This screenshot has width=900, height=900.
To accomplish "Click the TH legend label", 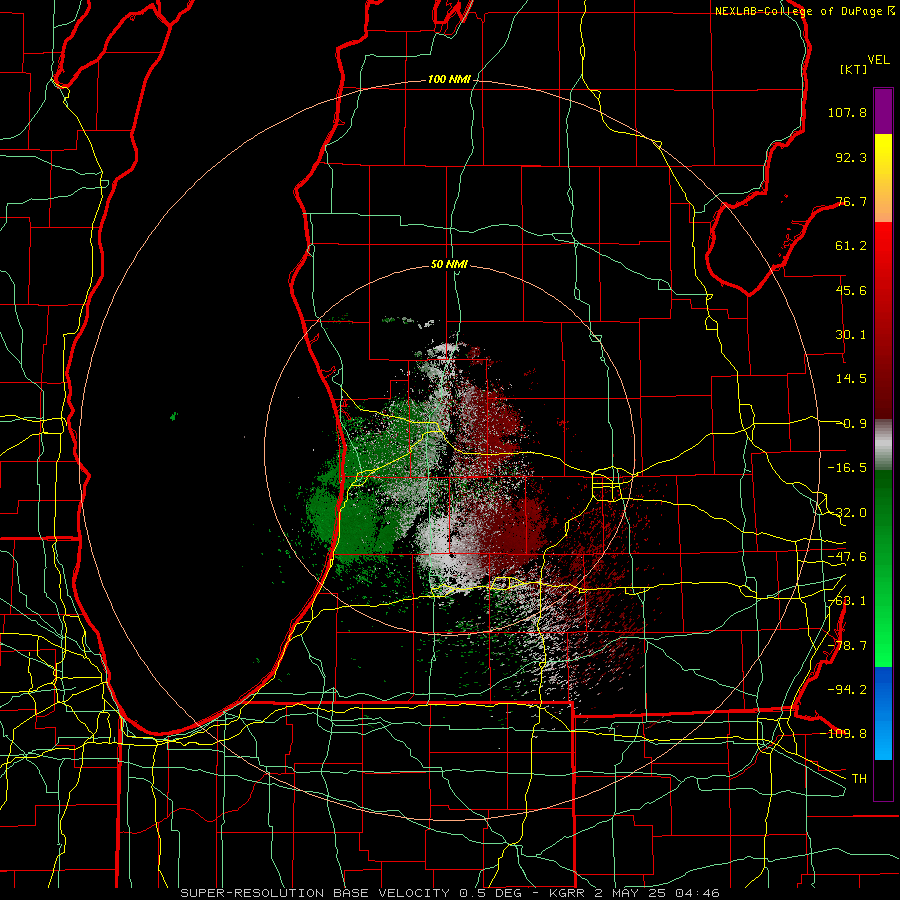I will [x=859, y=778].
